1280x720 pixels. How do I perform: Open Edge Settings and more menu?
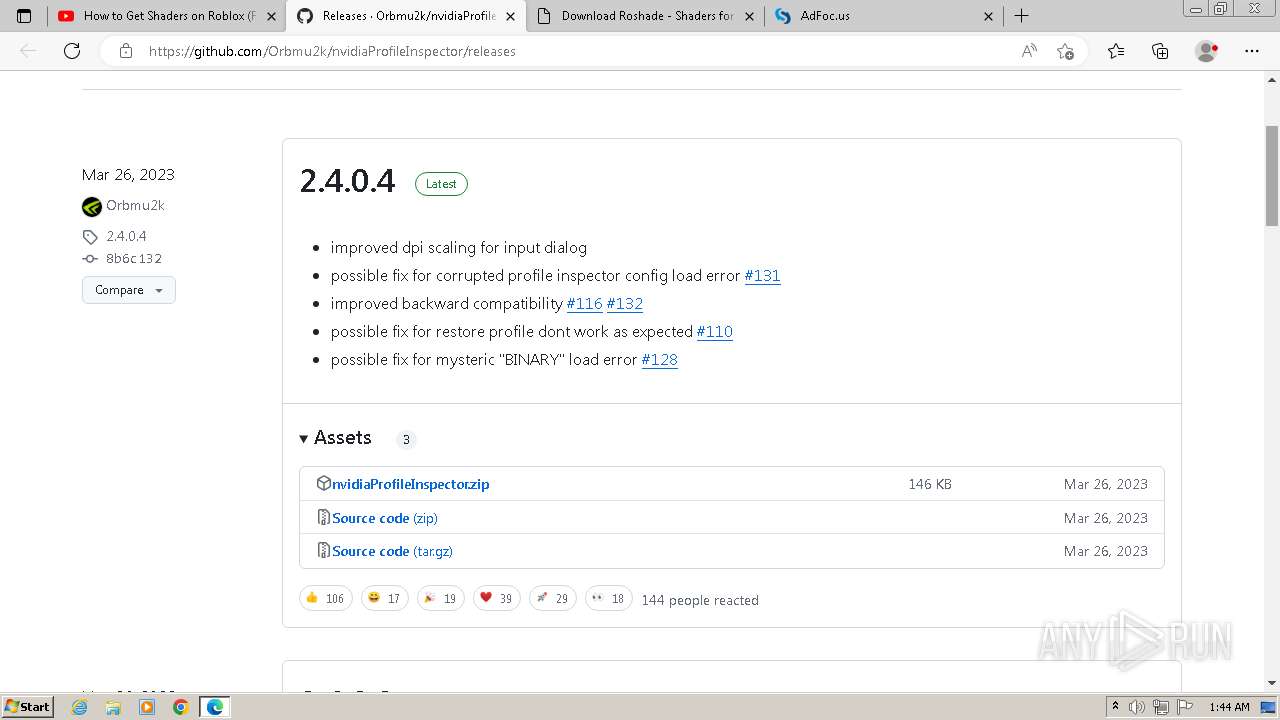click(1252, 51)
